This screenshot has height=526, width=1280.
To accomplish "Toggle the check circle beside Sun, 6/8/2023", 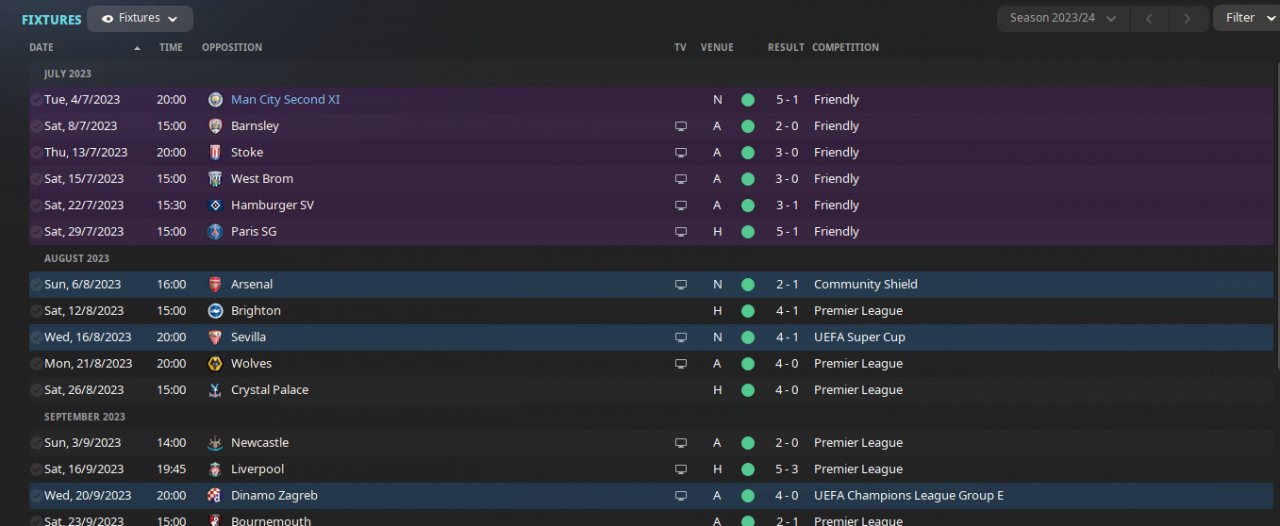I will [36, 284].
